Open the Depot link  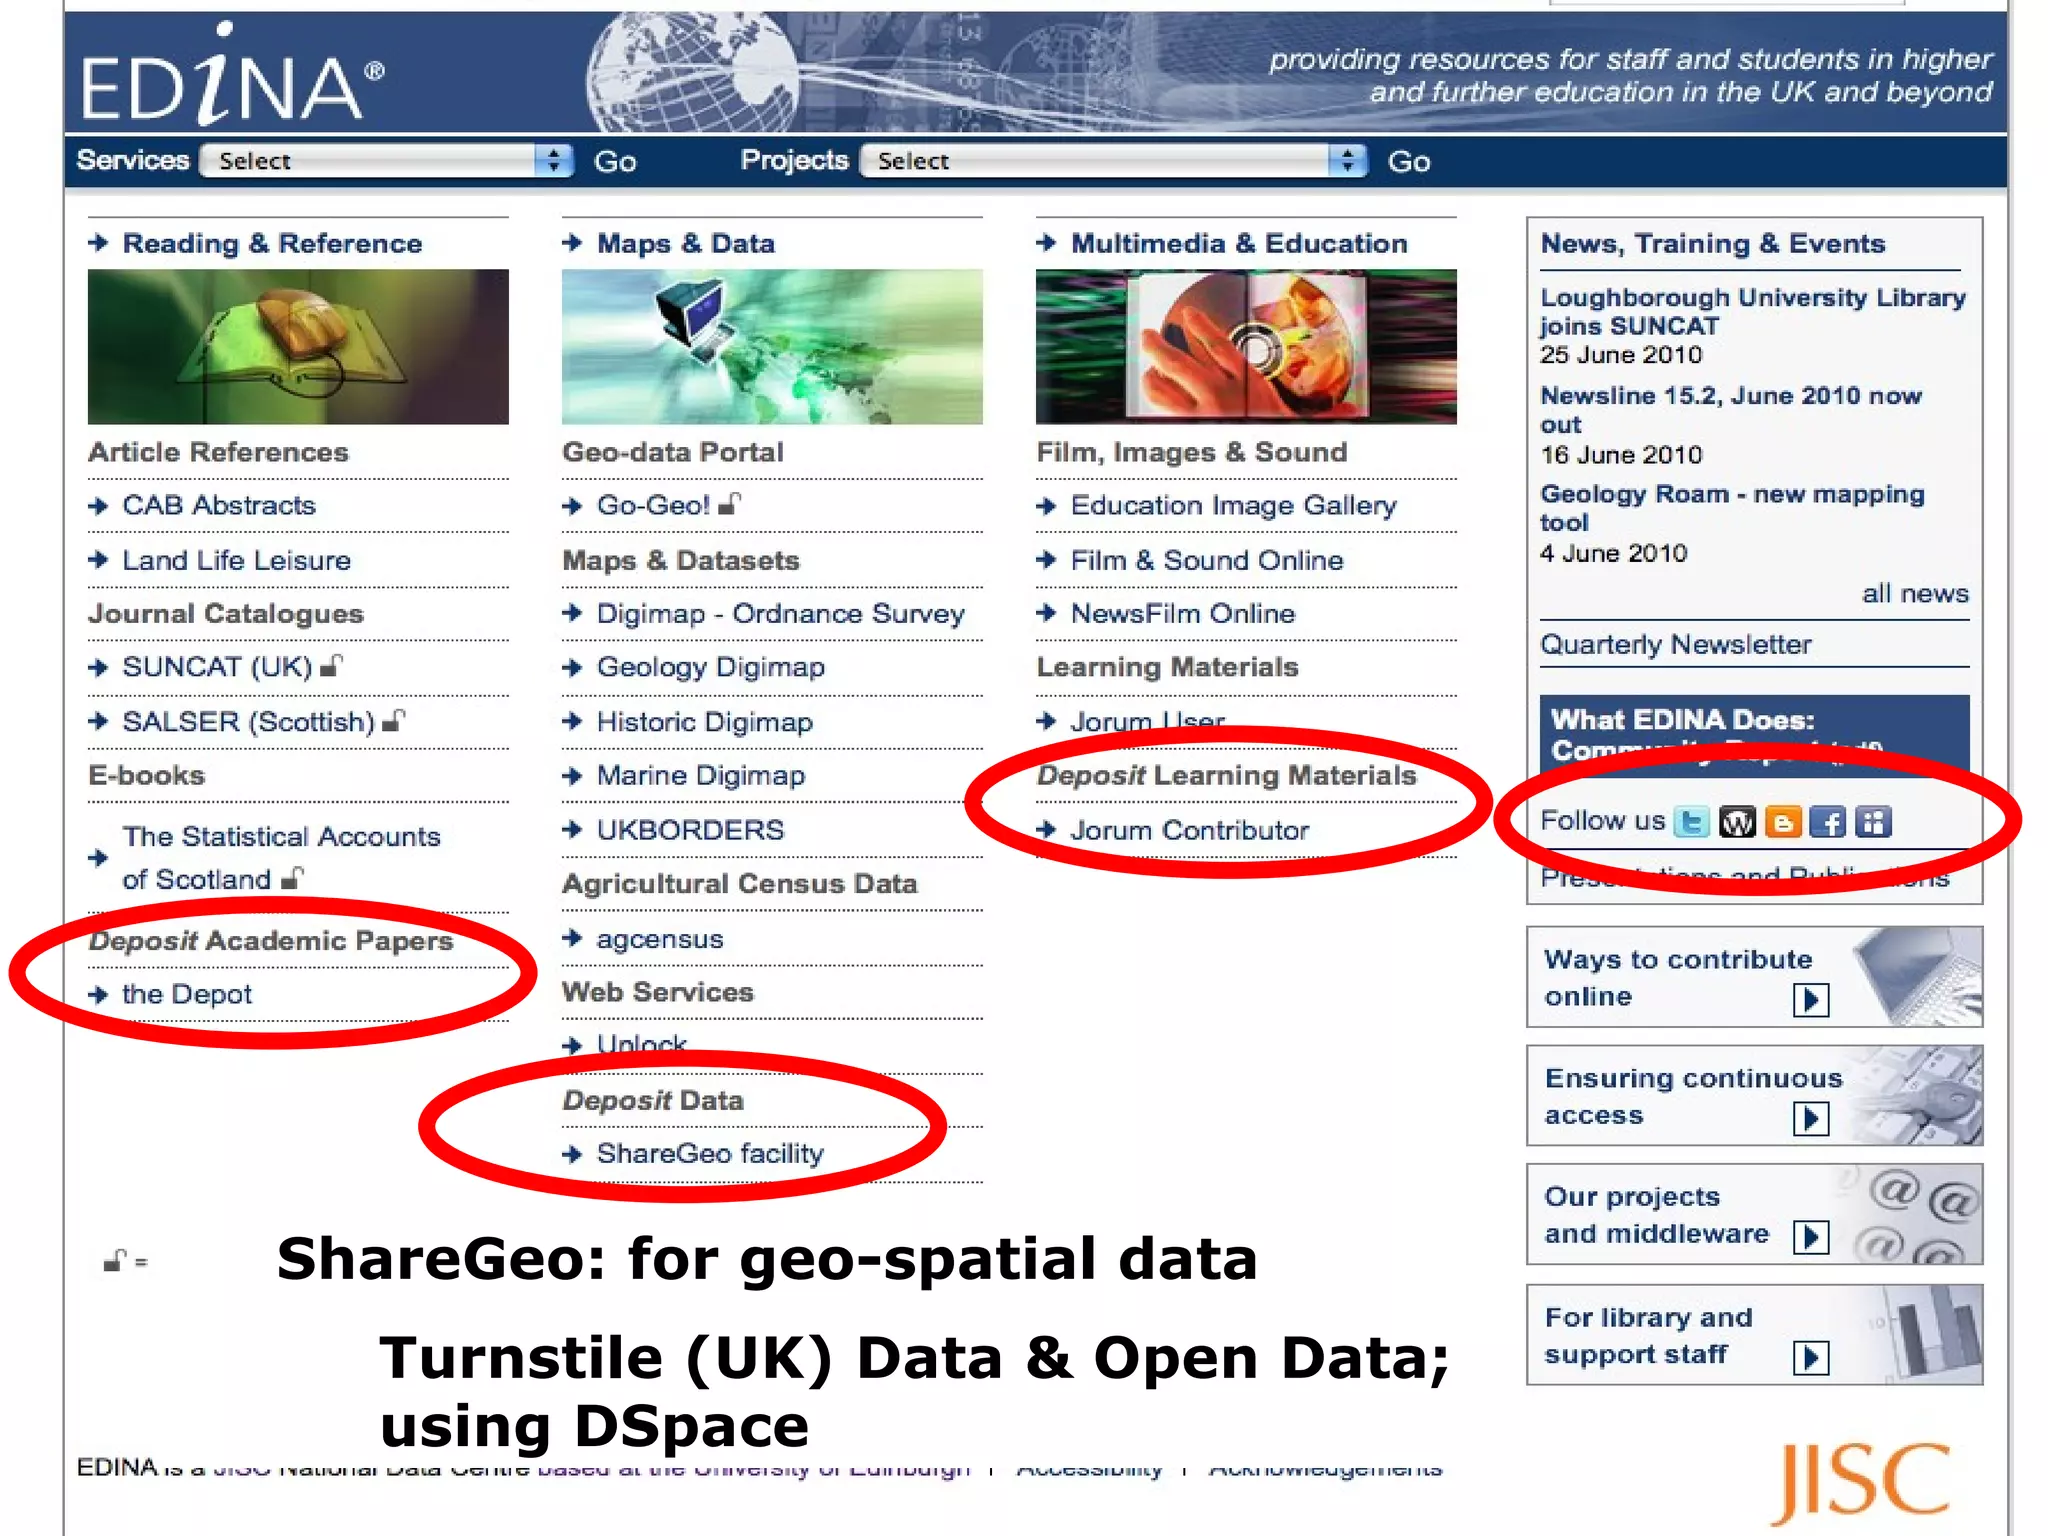click(x=187, y=995)
